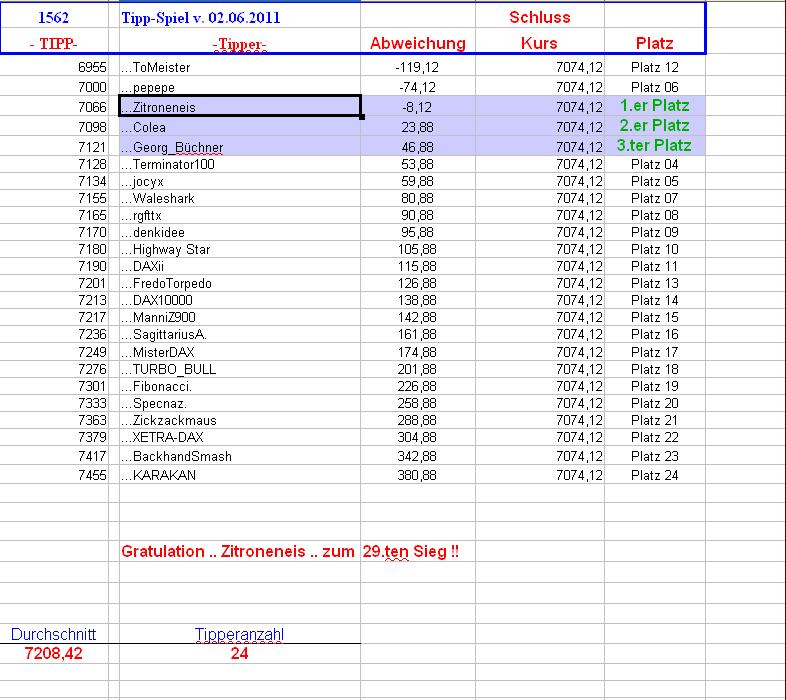Select the jocyx tipper cell

[x=240, y=182]
